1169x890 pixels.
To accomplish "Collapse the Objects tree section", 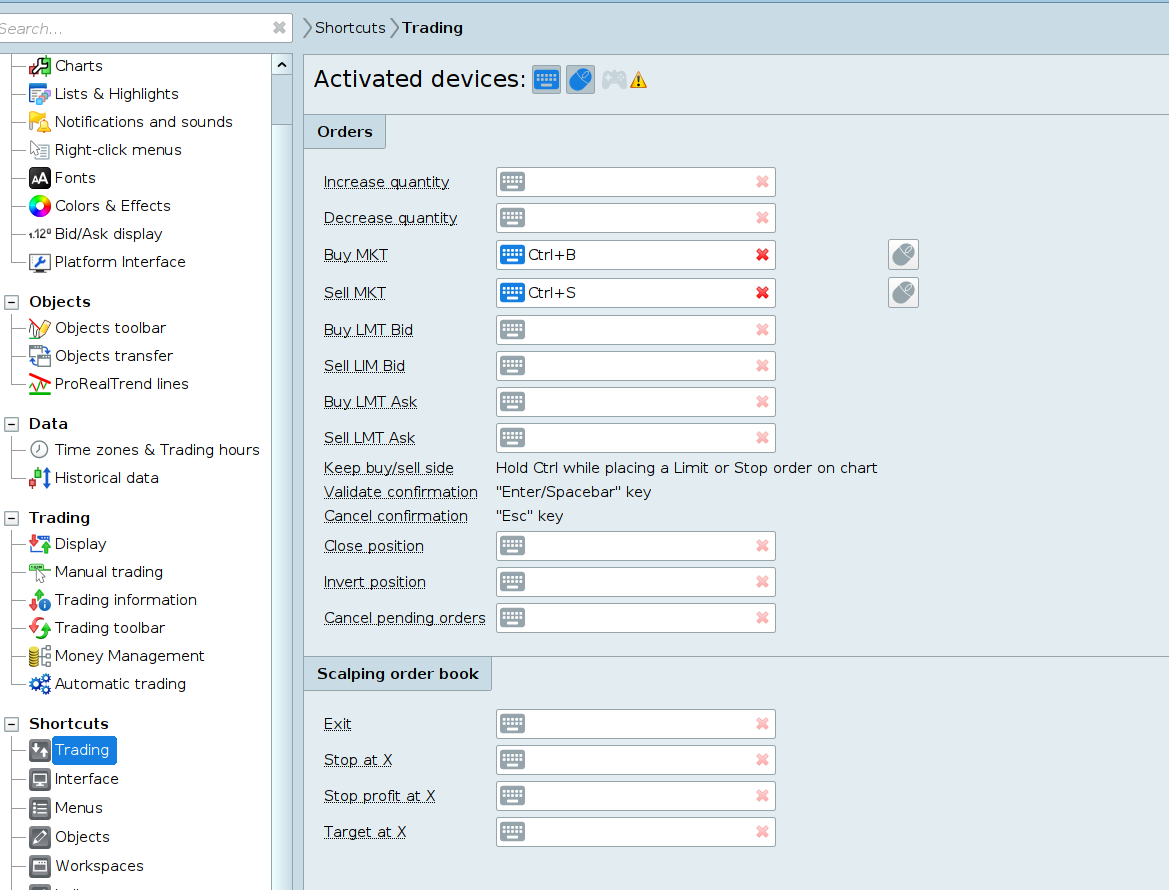I will coord(12,302).
